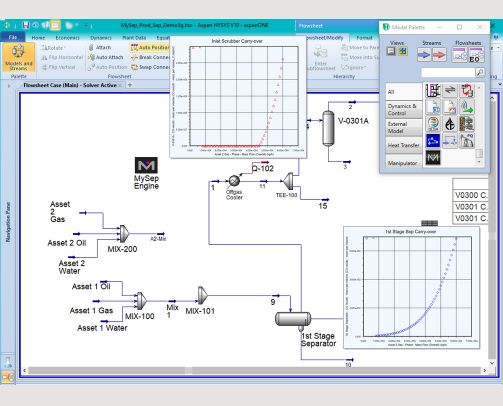Select the blue network model icon in palette

(x=433, y=141)
